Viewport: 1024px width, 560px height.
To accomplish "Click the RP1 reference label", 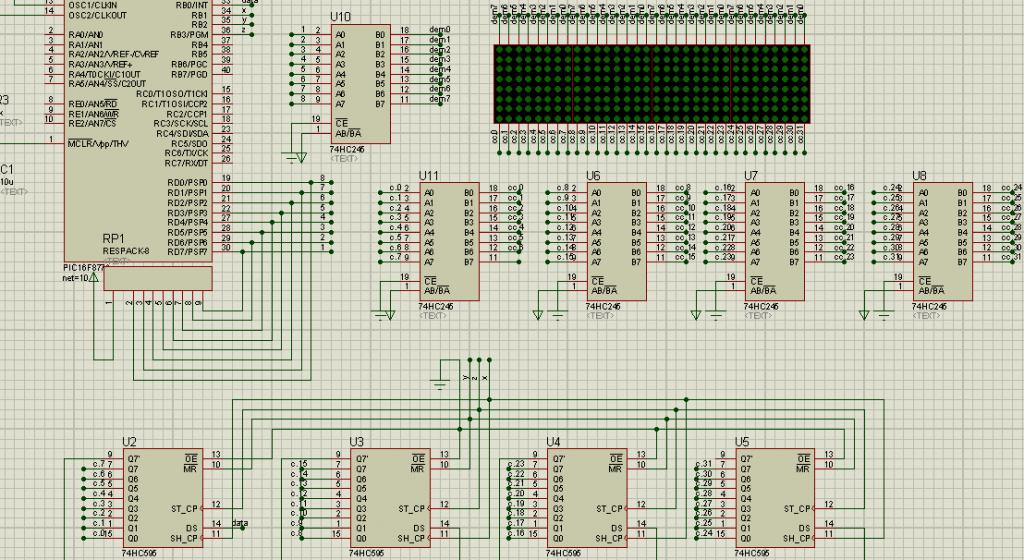I will click(113, 239).
